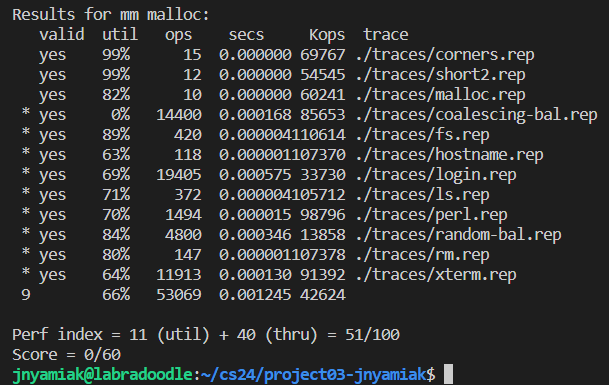This screenshot has width=609, height=385.
Task: Click the 'Kops' column header
Action: 327,35
